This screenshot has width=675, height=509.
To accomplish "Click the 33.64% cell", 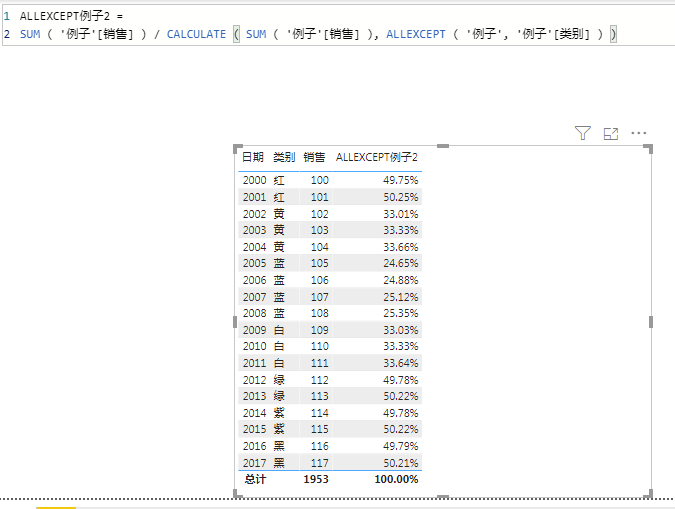I will click(x=400, y=363).
